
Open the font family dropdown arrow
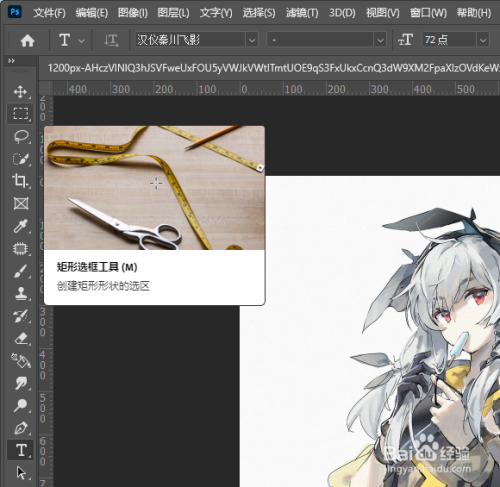tap(252, 40)
